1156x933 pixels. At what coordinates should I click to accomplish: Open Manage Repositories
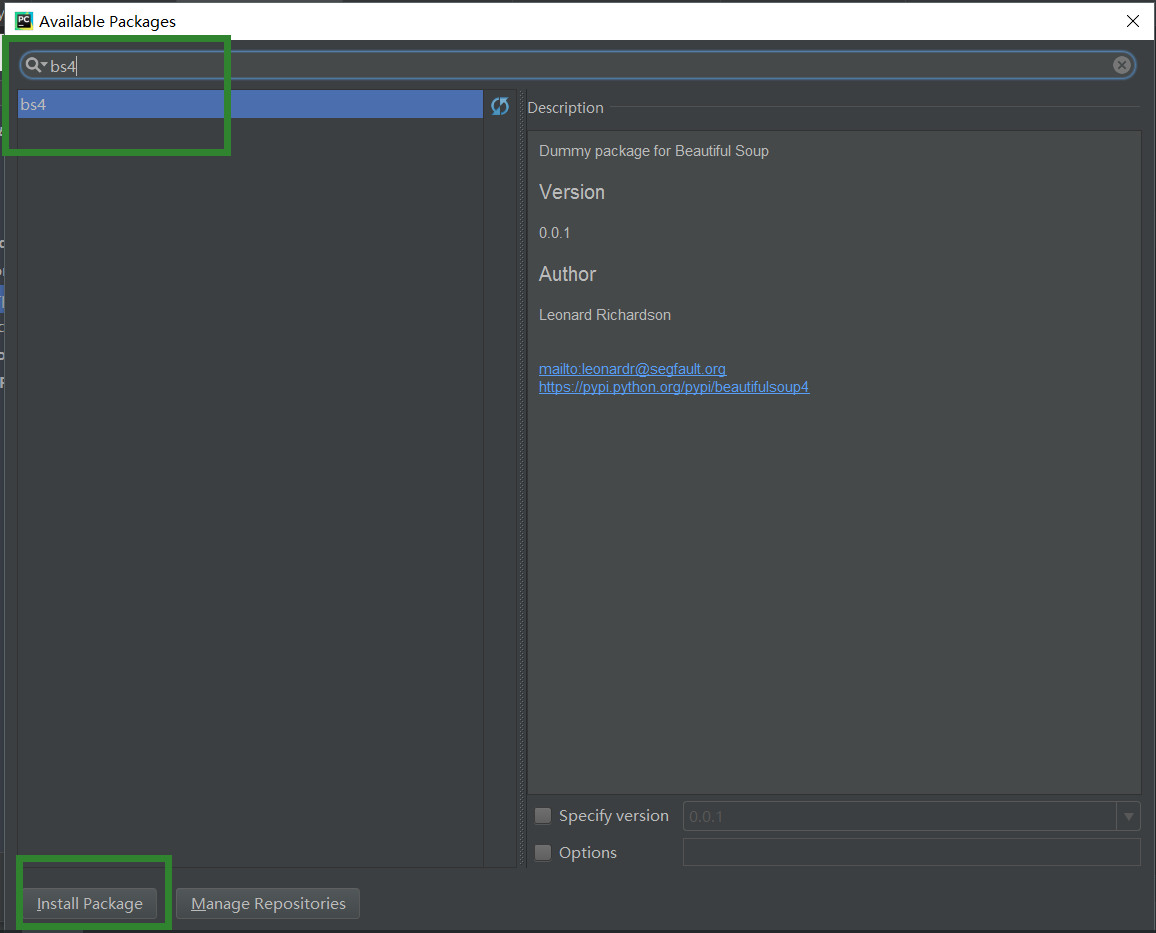pyautogui.click(x=268, y=904)
